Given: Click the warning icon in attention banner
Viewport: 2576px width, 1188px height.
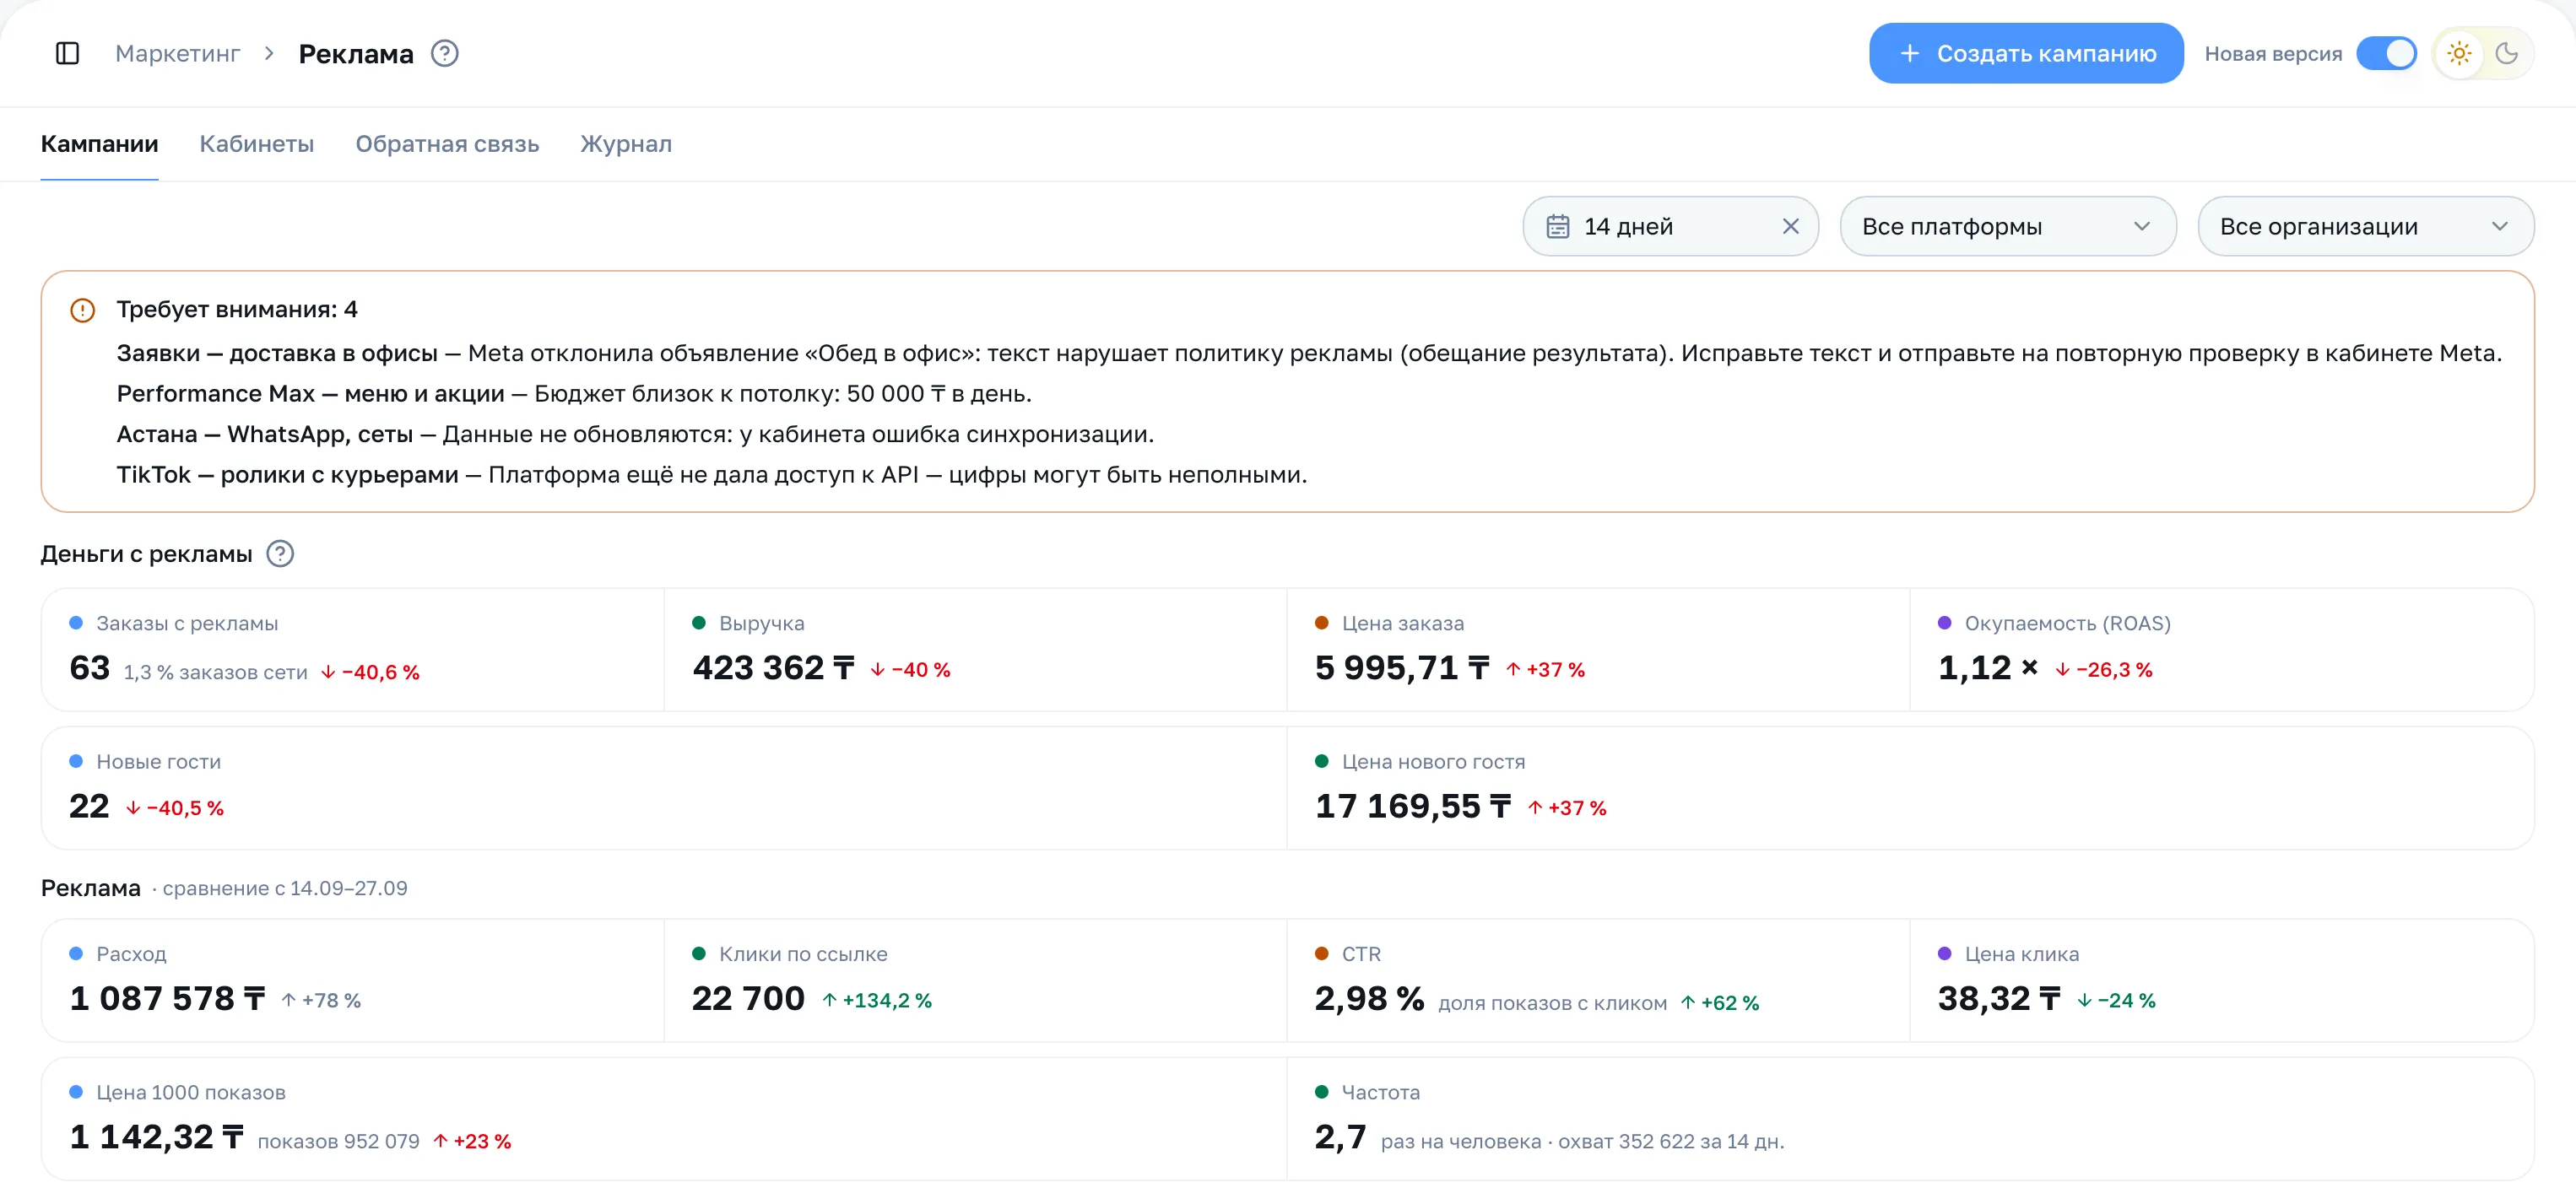Looking at the screenshot, I should [82, 310].
